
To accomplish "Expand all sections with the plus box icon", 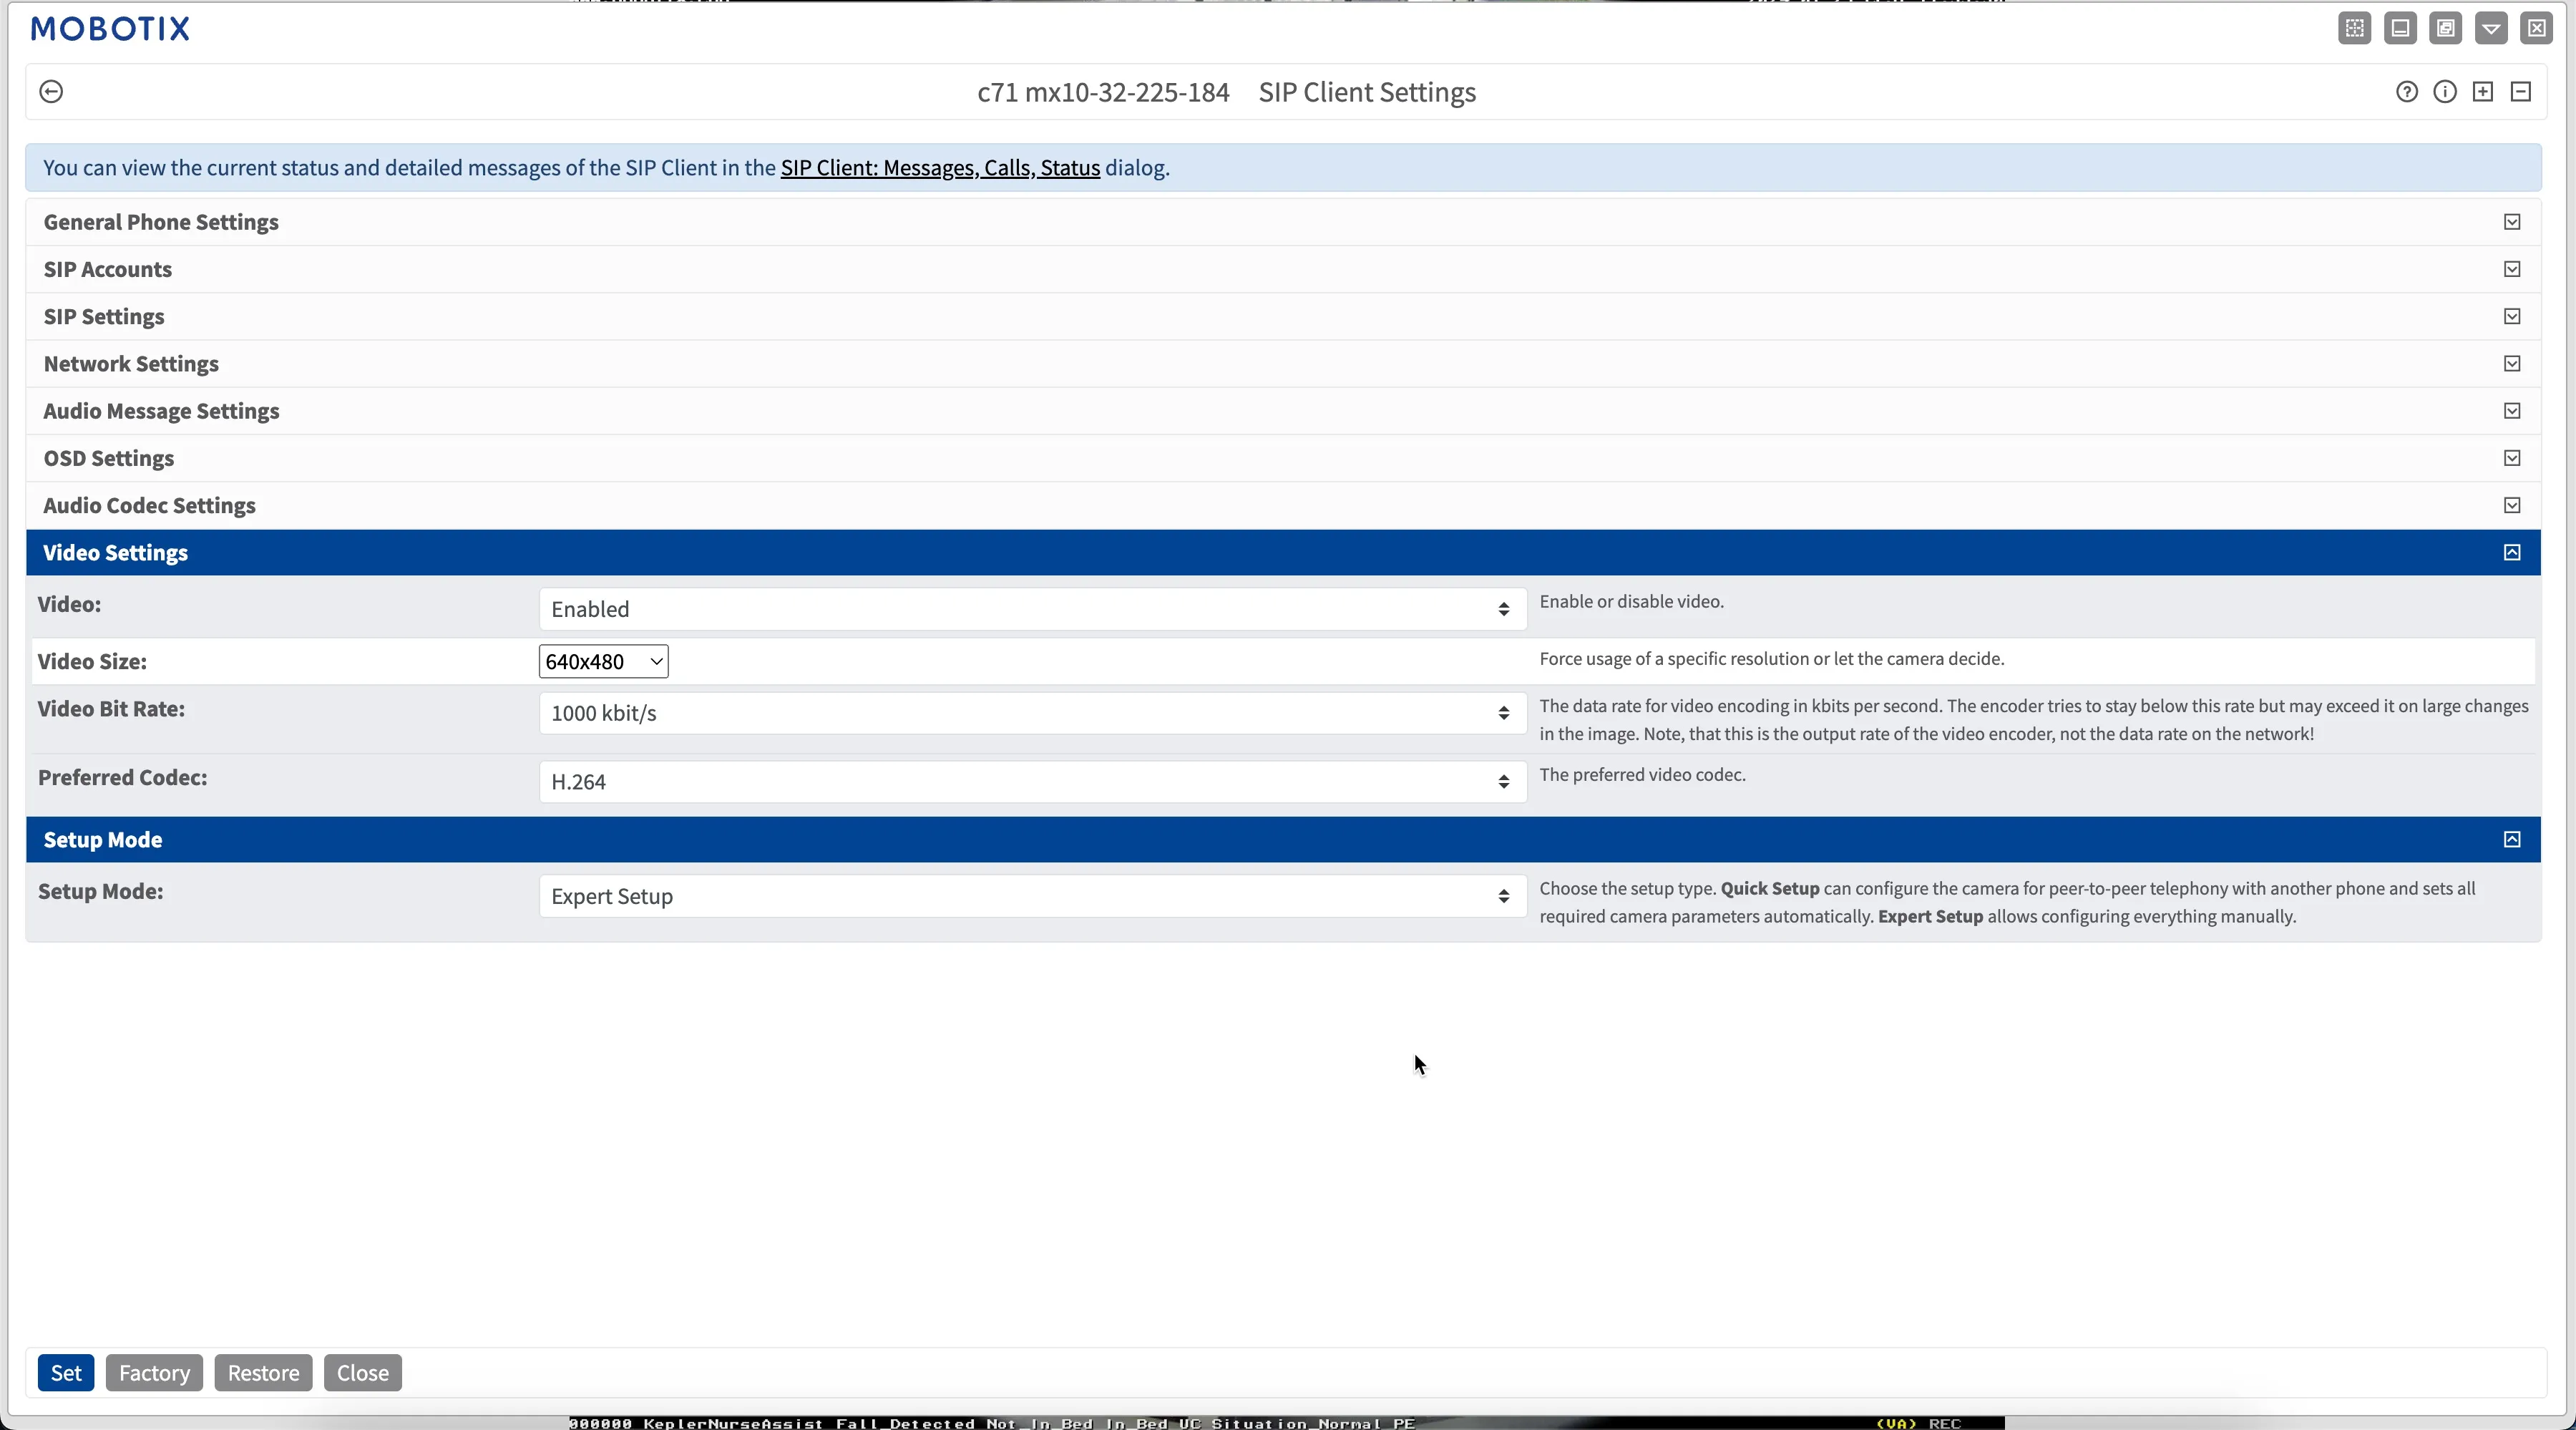I will click(x=2483, y=92).
